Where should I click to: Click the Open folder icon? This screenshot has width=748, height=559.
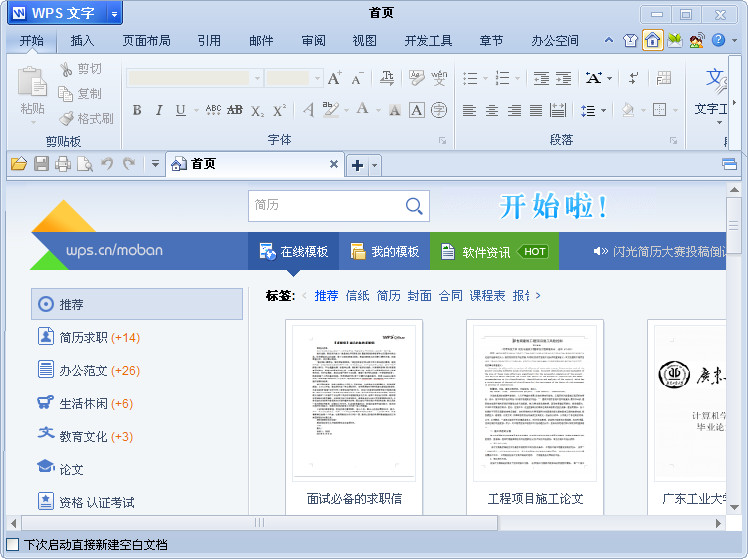19,164
